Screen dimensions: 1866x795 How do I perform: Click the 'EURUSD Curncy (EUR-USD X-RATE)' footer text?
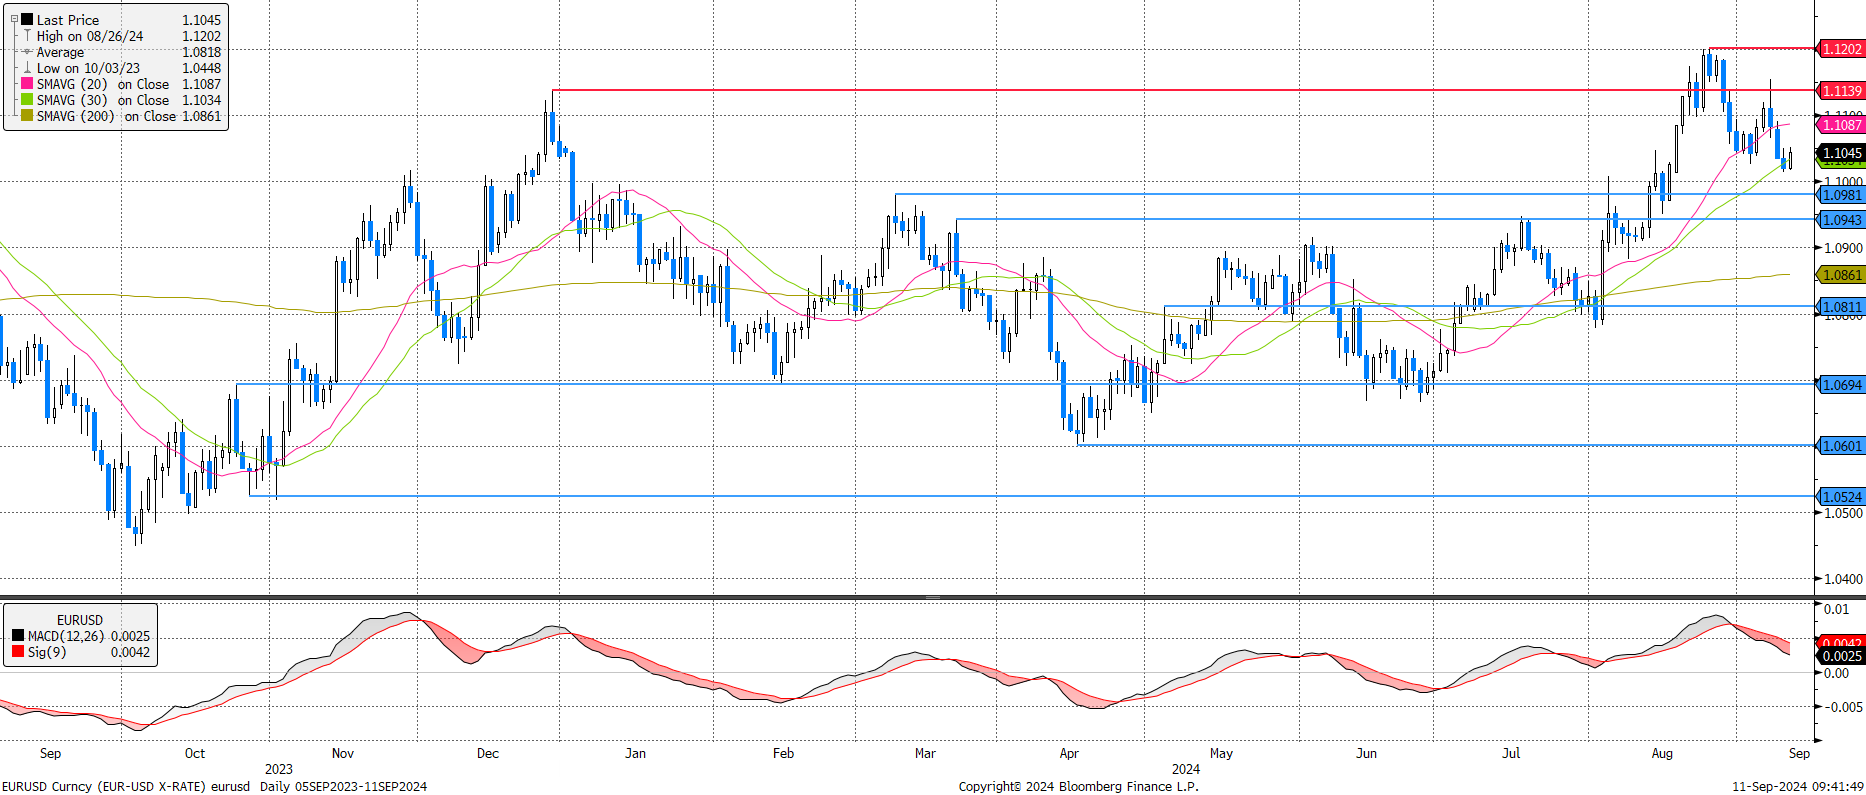[104, 786]
